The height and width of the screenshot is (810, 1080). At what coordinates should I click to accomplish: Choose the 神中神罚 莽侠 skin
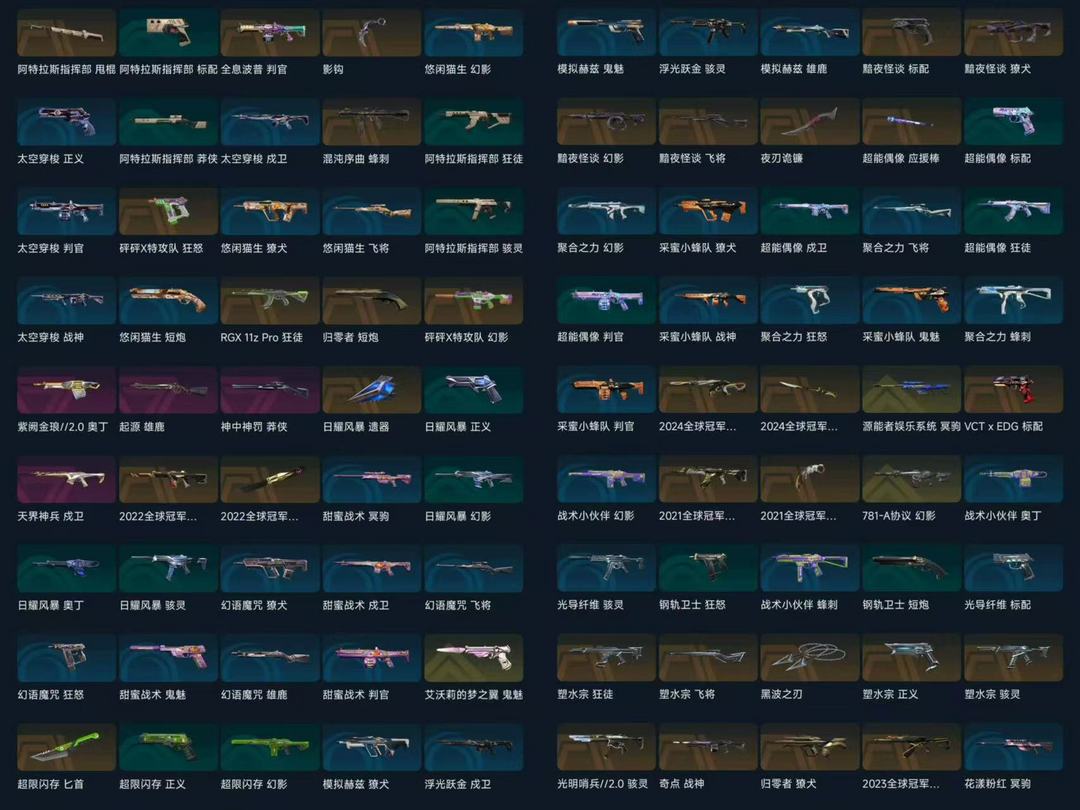(x=269, y=390)
